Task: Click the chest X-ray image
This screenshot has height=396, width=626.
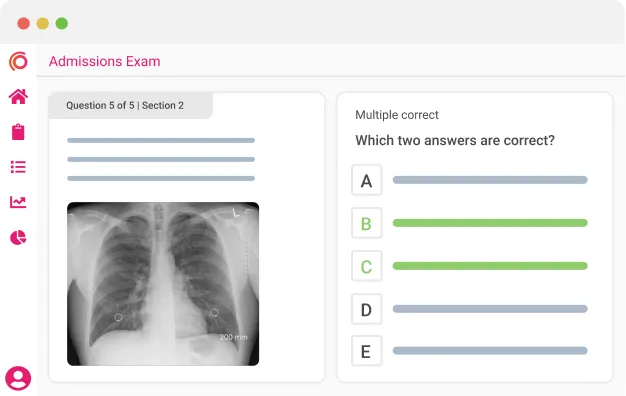Action: click(163, 284)
